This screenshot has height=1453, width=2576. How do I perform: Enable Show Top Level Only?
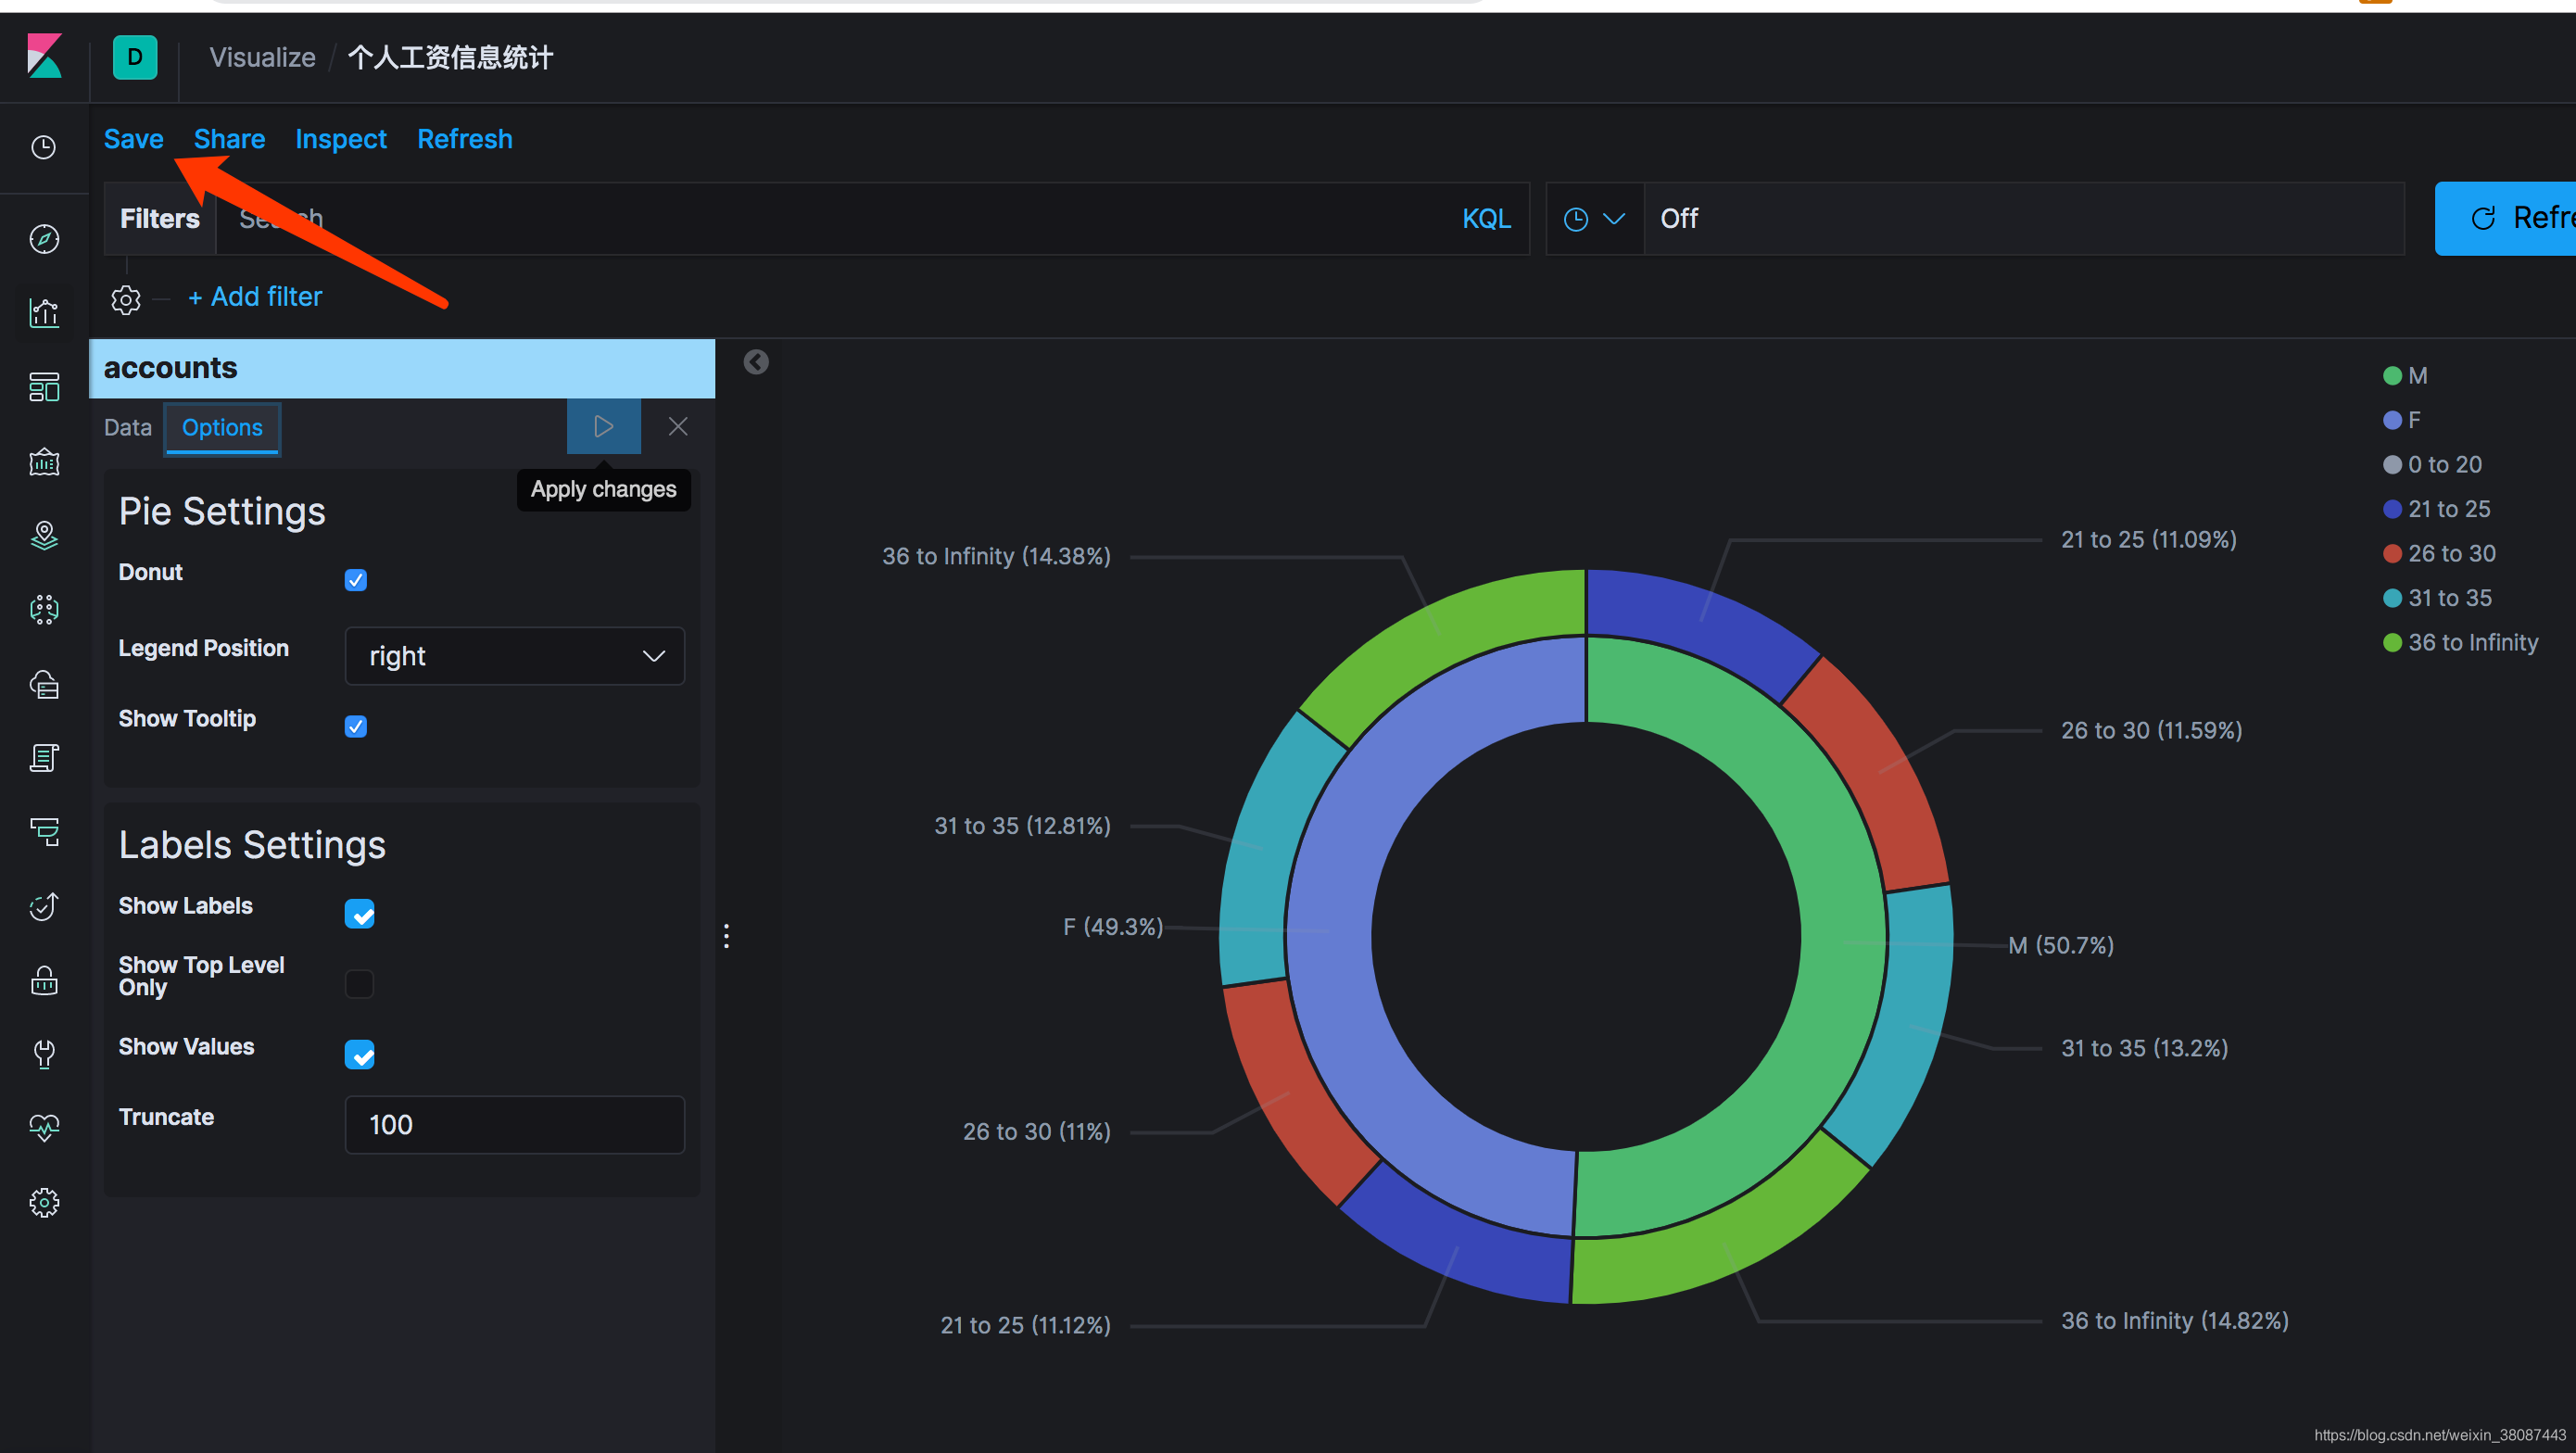[359, 984]
